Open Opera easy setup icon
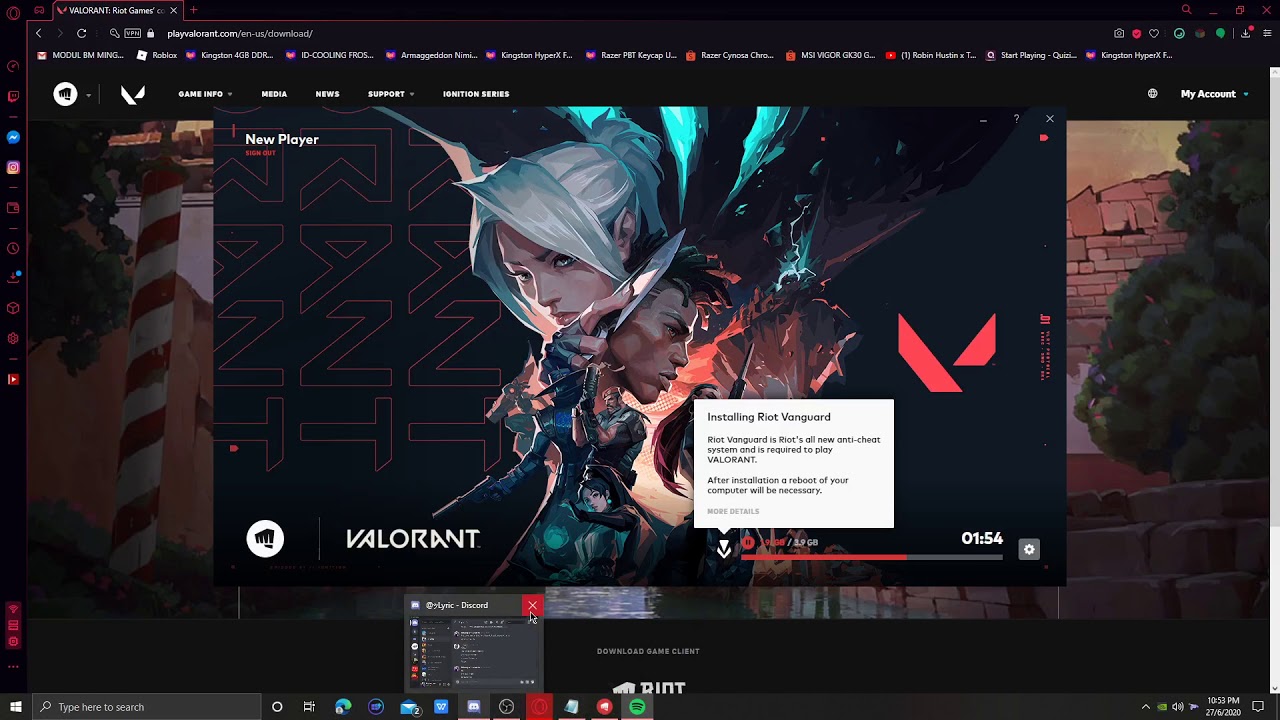The image size is (1280, 720). pos(1267,33)
